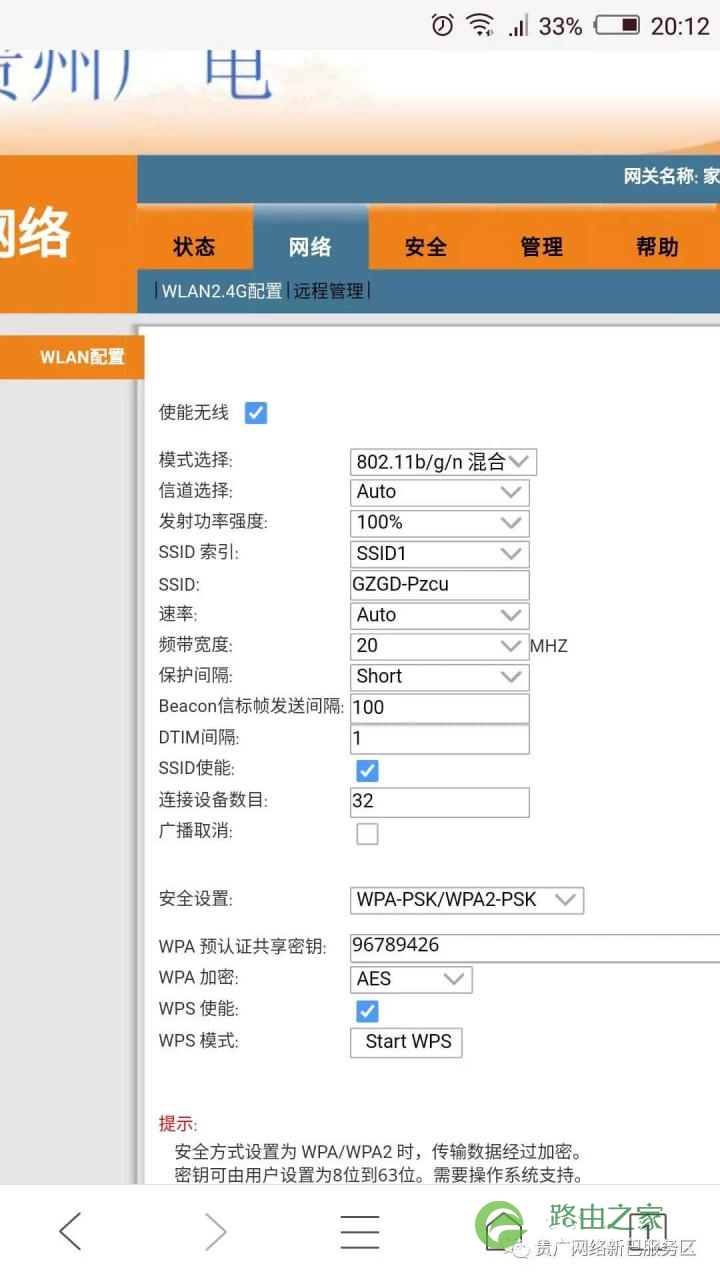Open the 信道选择 Auto dropdown
The height and width of the screenshot is (1280, 720).
(x=439, y=492)
